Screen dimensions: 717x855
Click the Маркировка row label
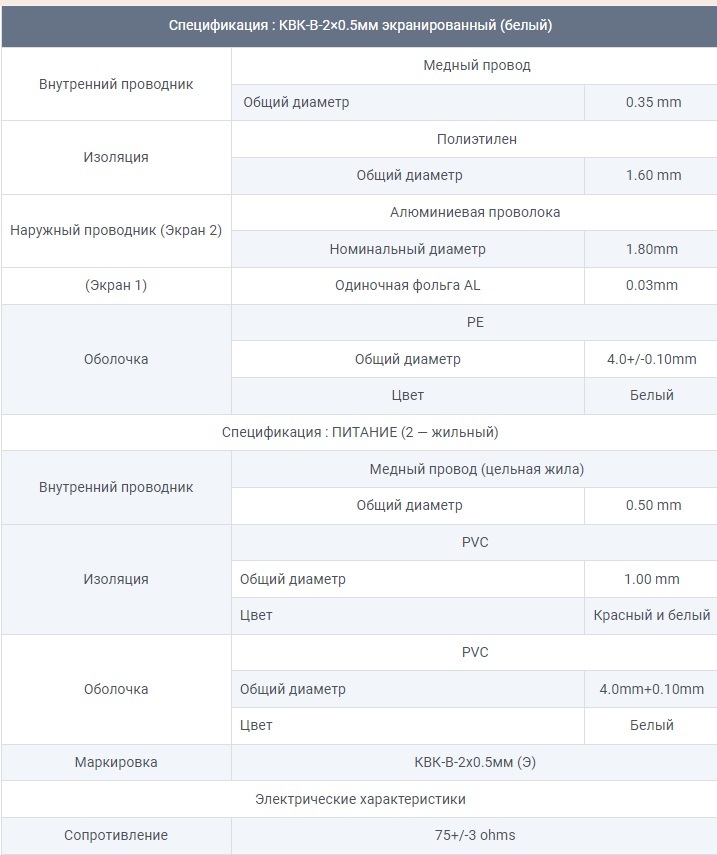[116, 762]
